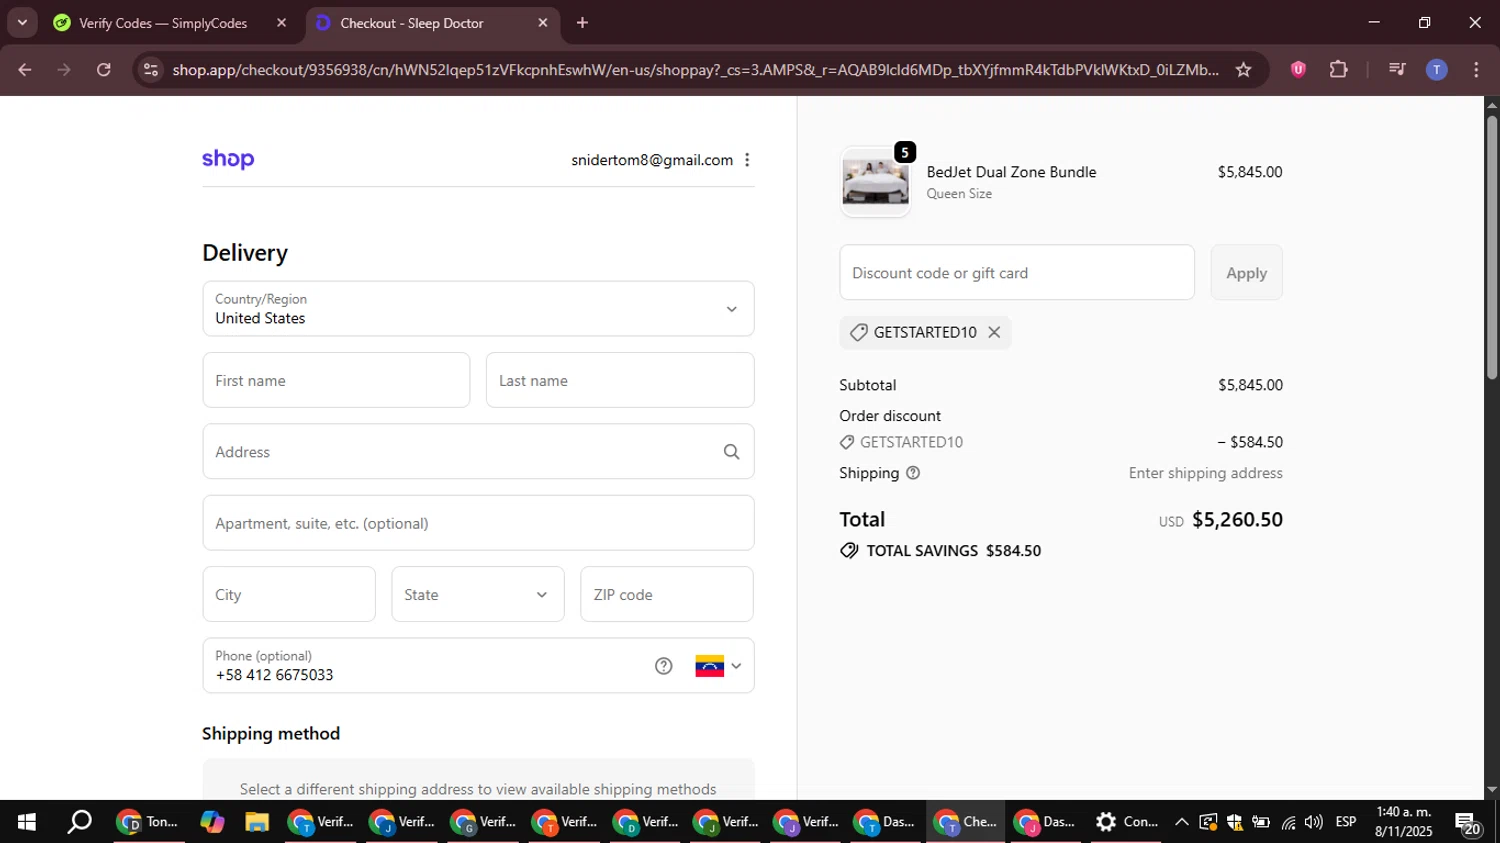Screen dimensions: 1500x843
Task: Expand the Country/Region dropdown
Action: coord(478,309)
